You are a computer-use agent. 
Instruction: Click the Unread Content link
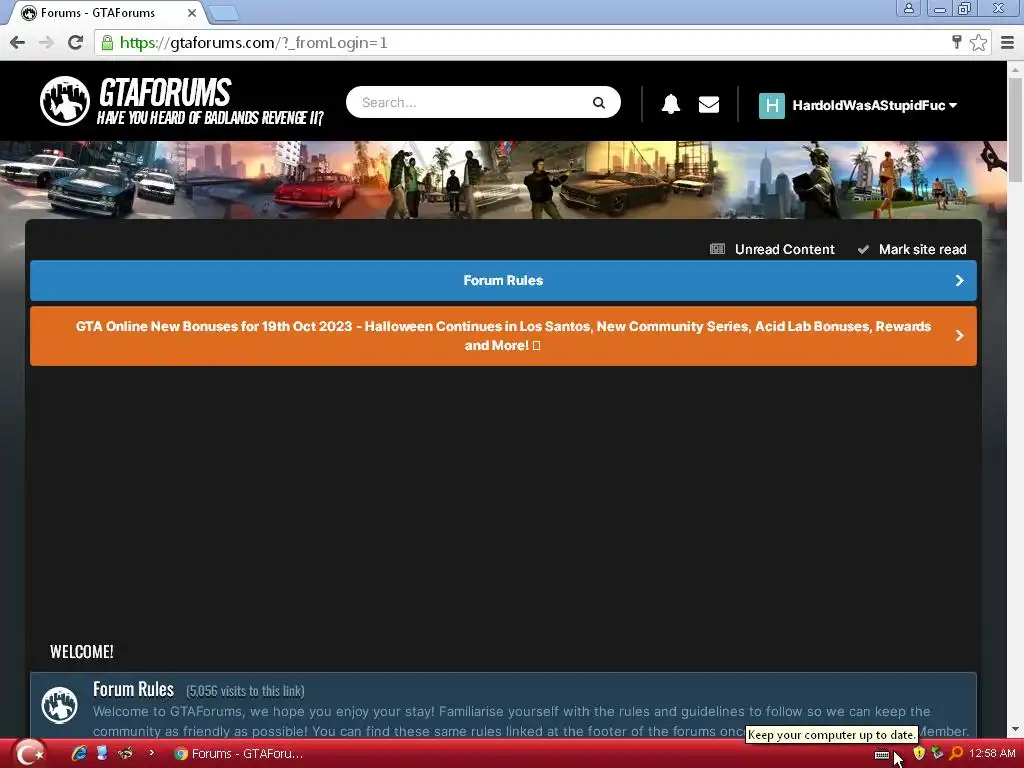[784, 249]
